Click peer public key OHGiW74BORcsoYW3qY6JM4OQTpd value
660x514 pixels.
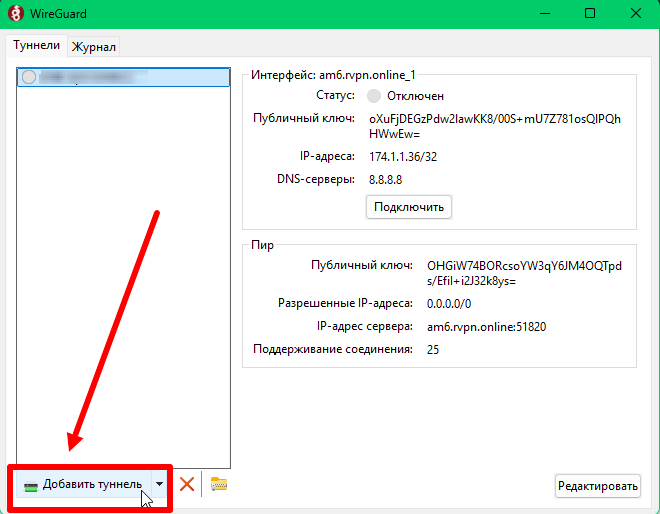pyautogui.click(x=524, y=274)
